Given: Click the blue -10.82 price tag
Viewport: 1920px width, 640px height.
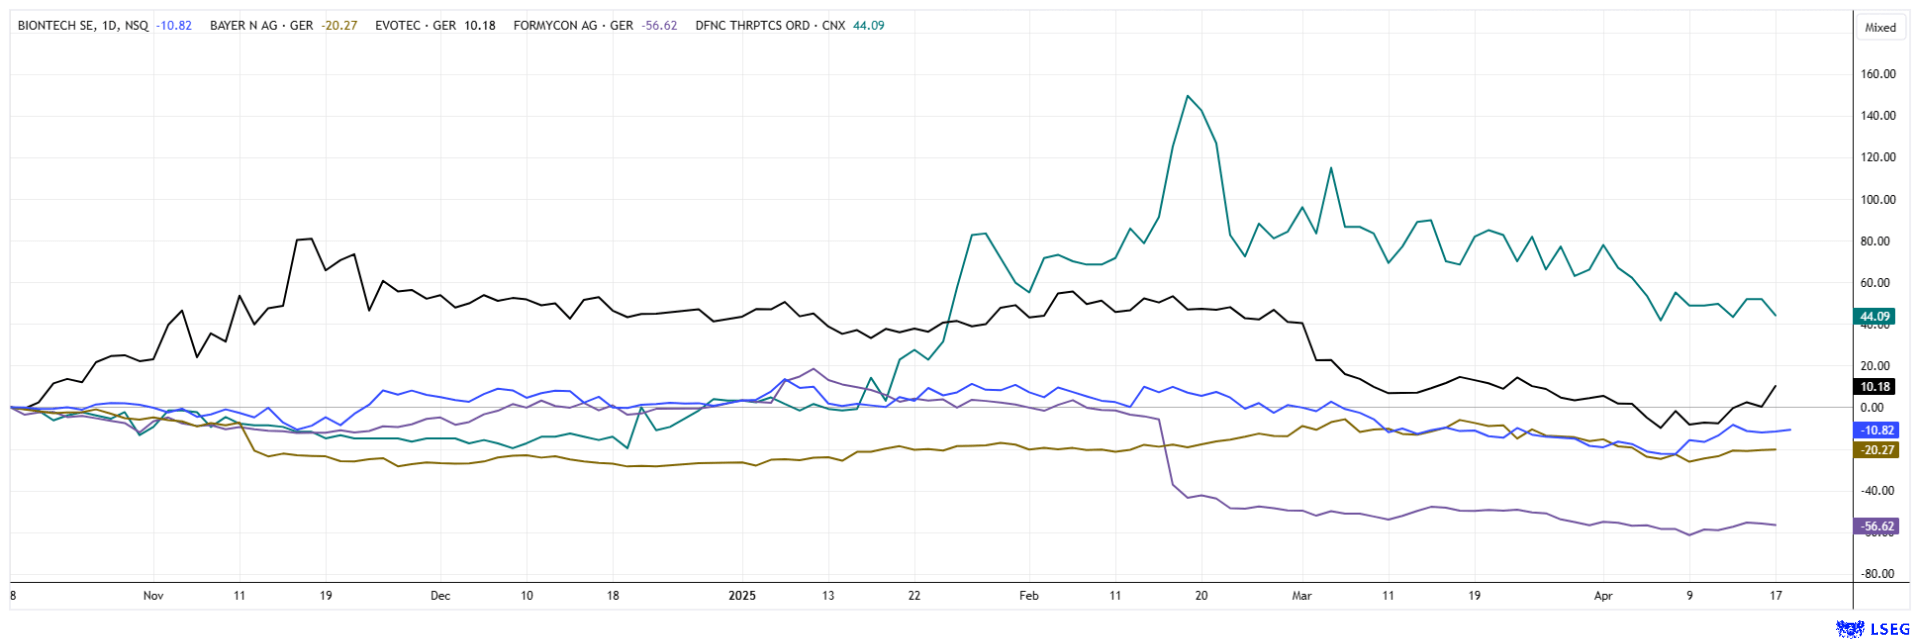Looking at the screenshot, I should (x=1874, y=430).
